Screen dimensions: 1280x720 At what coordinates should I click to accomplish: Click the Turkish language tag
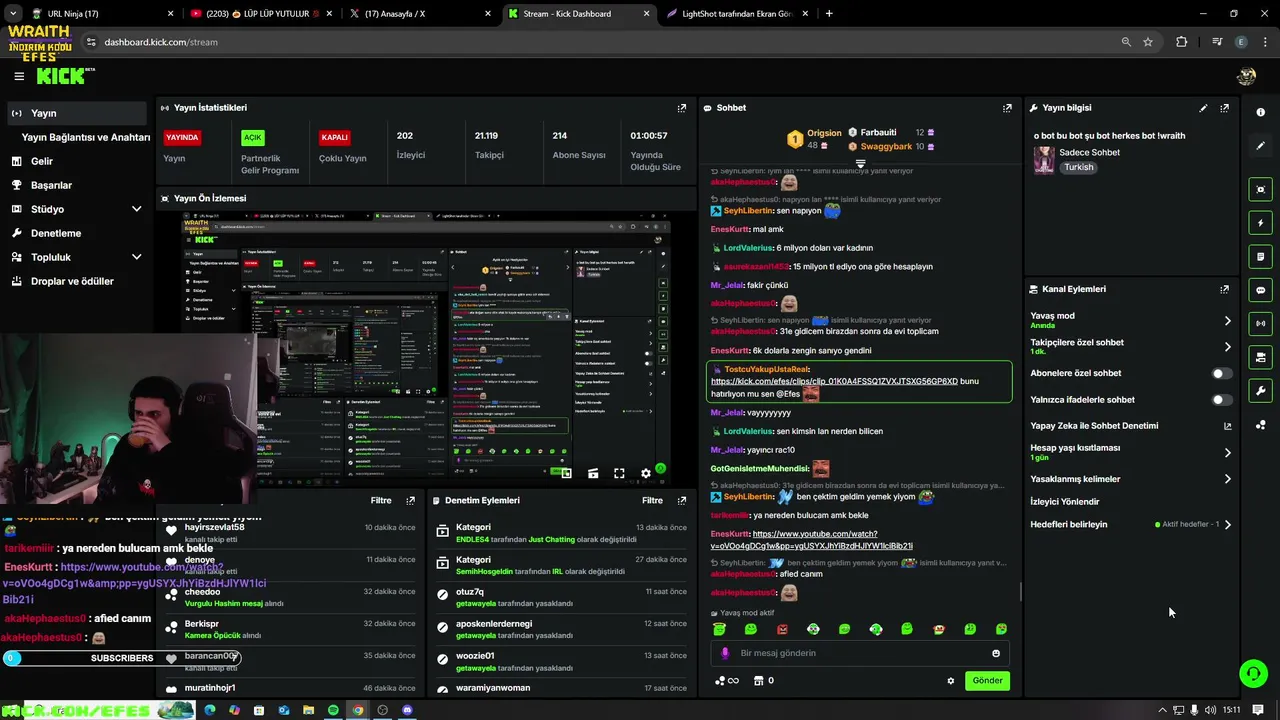click(1078, 167)
